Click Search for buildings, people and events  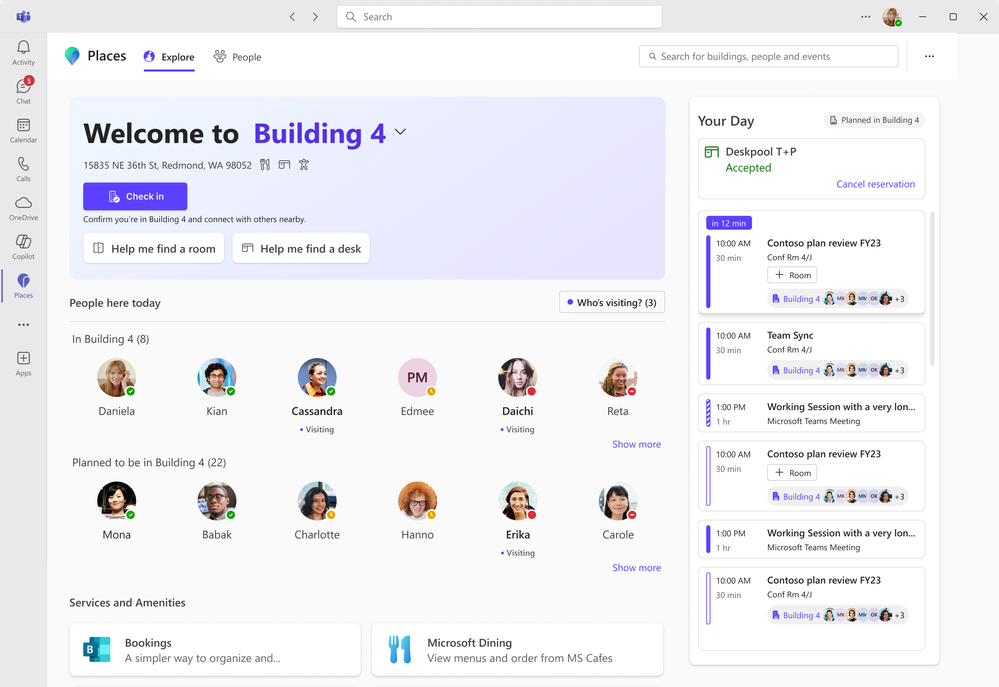[768, 56]
